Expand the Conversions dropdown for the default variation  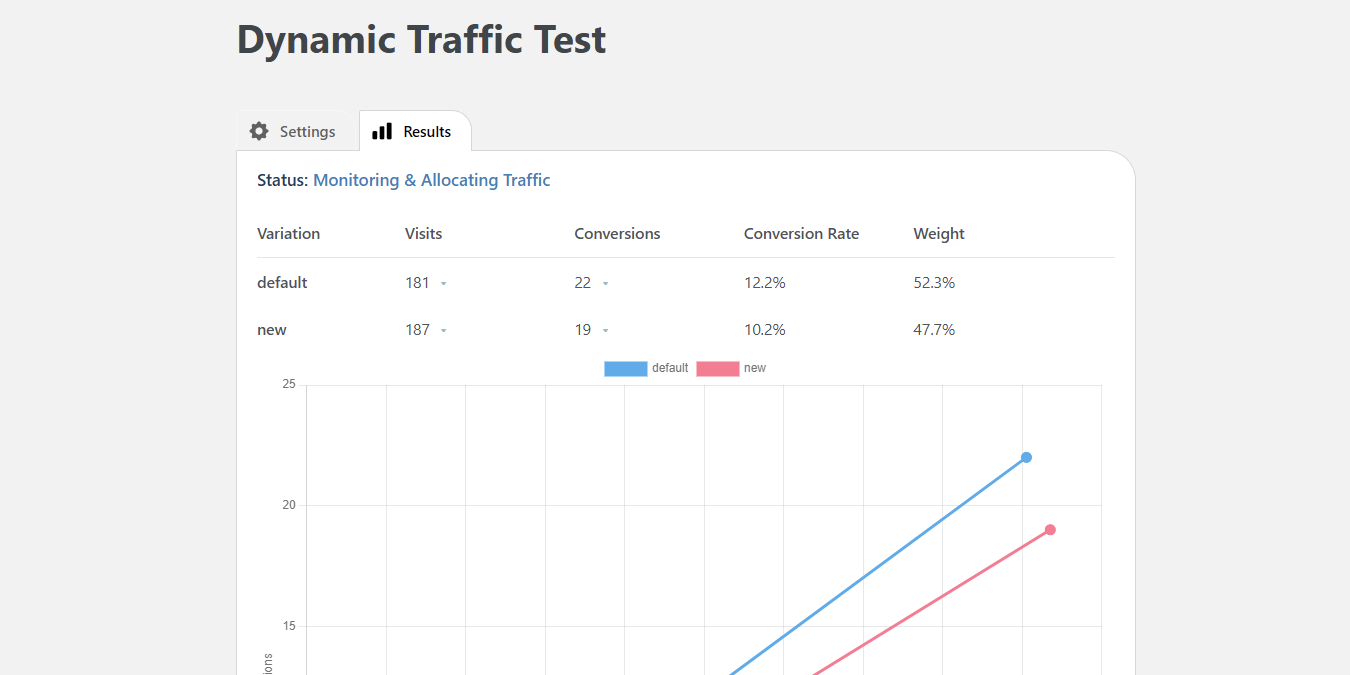point(606,283)
